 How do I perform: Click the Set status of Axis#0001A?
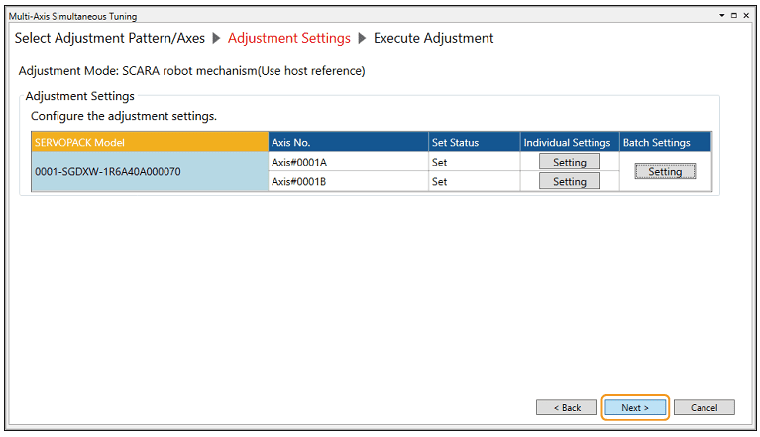[x=473, y=162]
